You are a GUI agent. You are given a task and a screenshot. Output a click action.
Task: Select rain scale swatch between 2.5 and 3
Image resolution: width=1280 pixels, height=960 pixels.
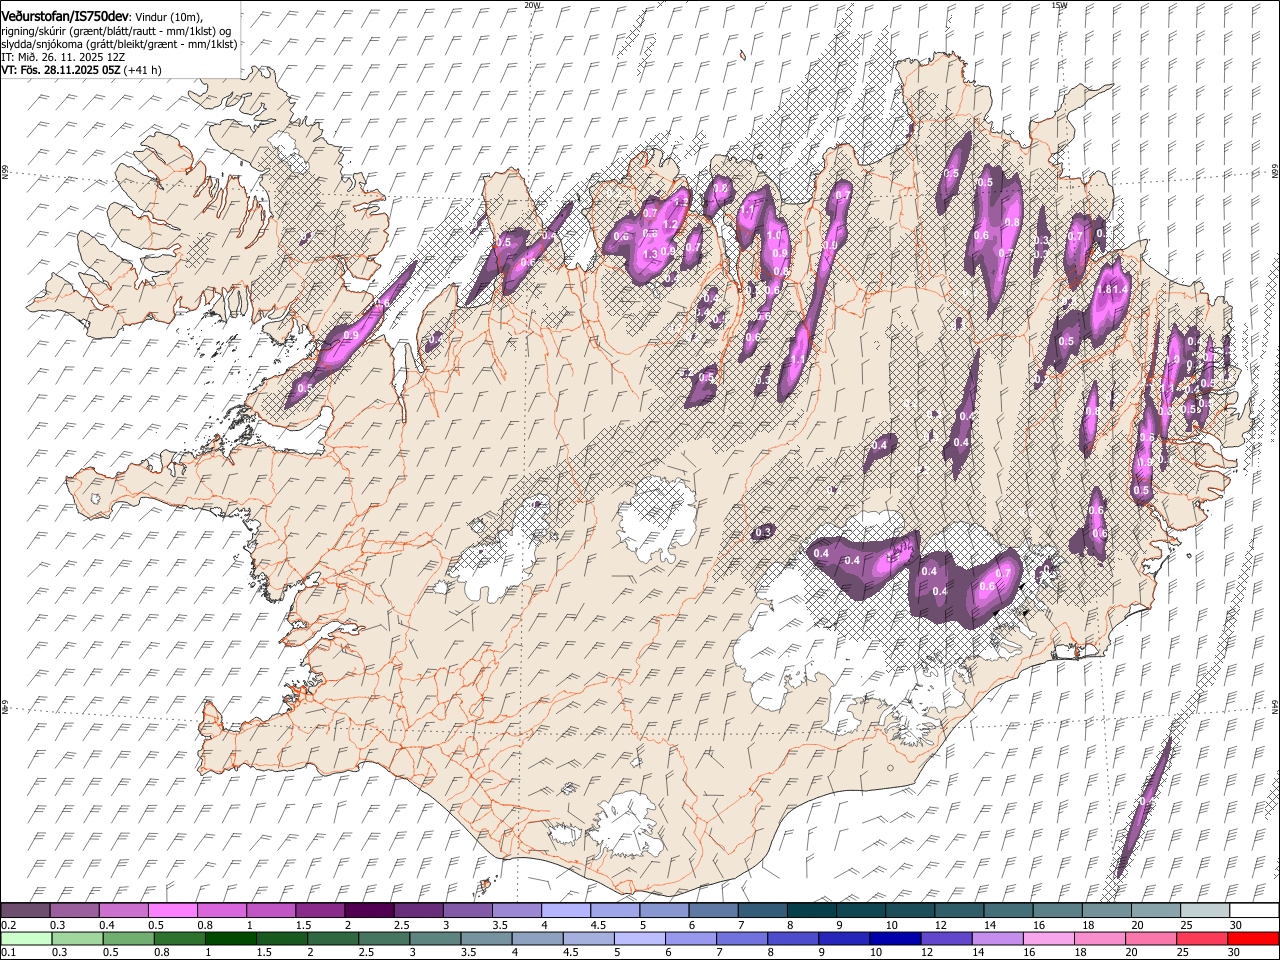point(383,938)
